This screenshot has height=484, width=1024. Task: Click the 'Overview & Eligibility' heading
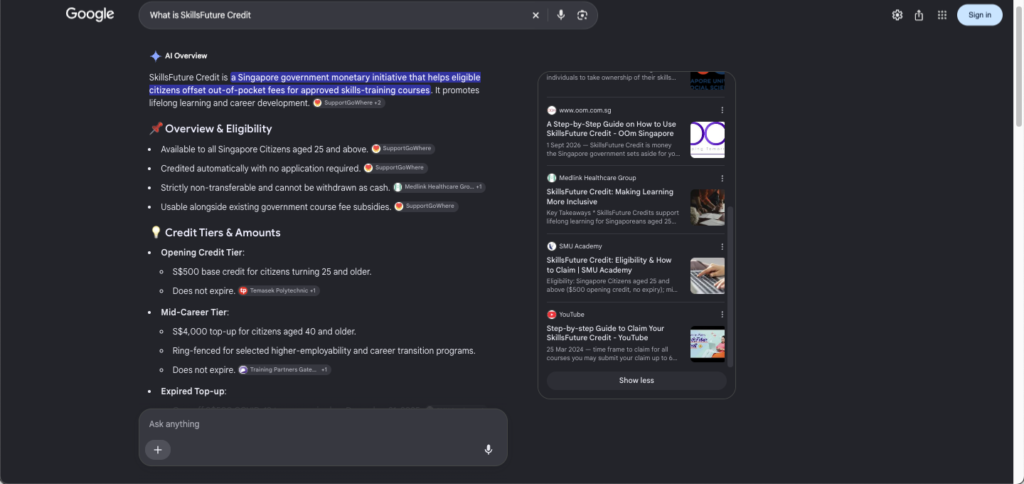click(218, 129)
